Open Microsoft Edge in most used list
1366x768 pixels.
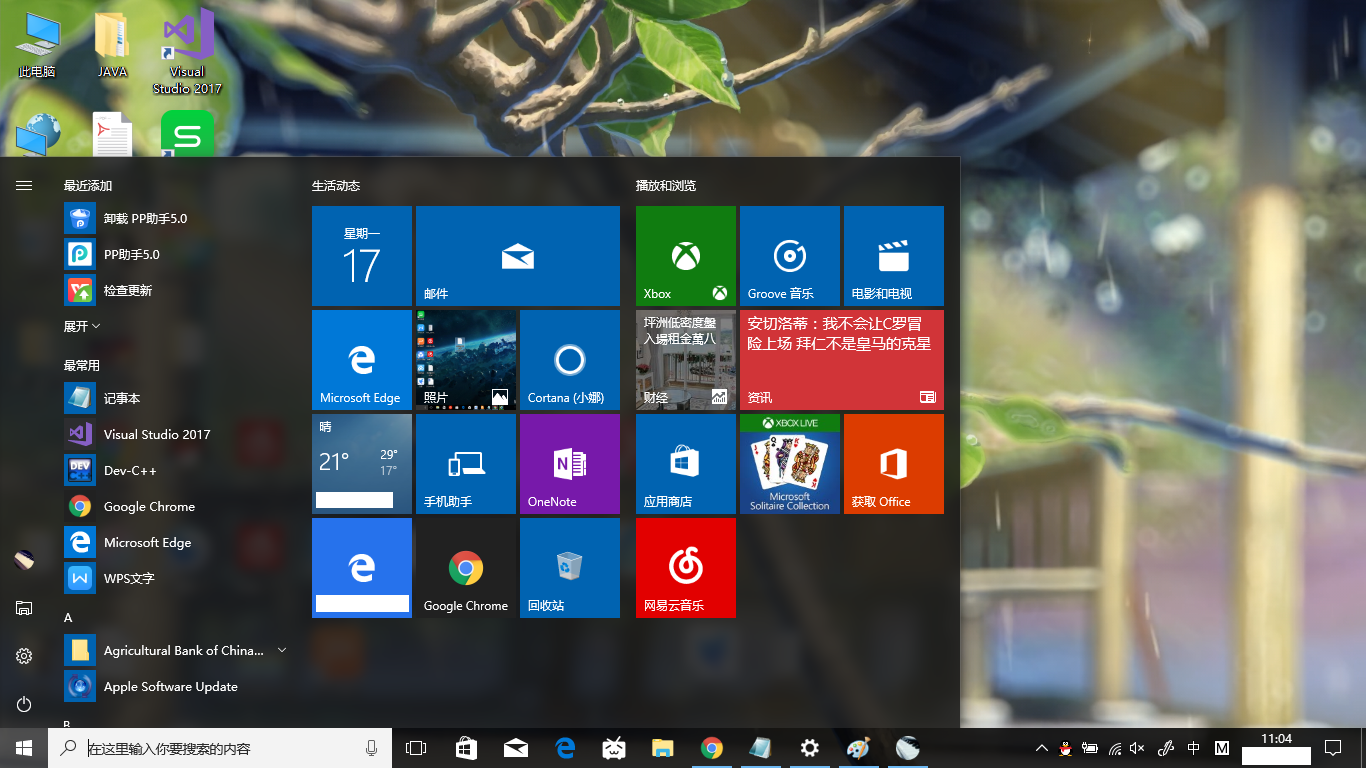click(x=176, y=542)
